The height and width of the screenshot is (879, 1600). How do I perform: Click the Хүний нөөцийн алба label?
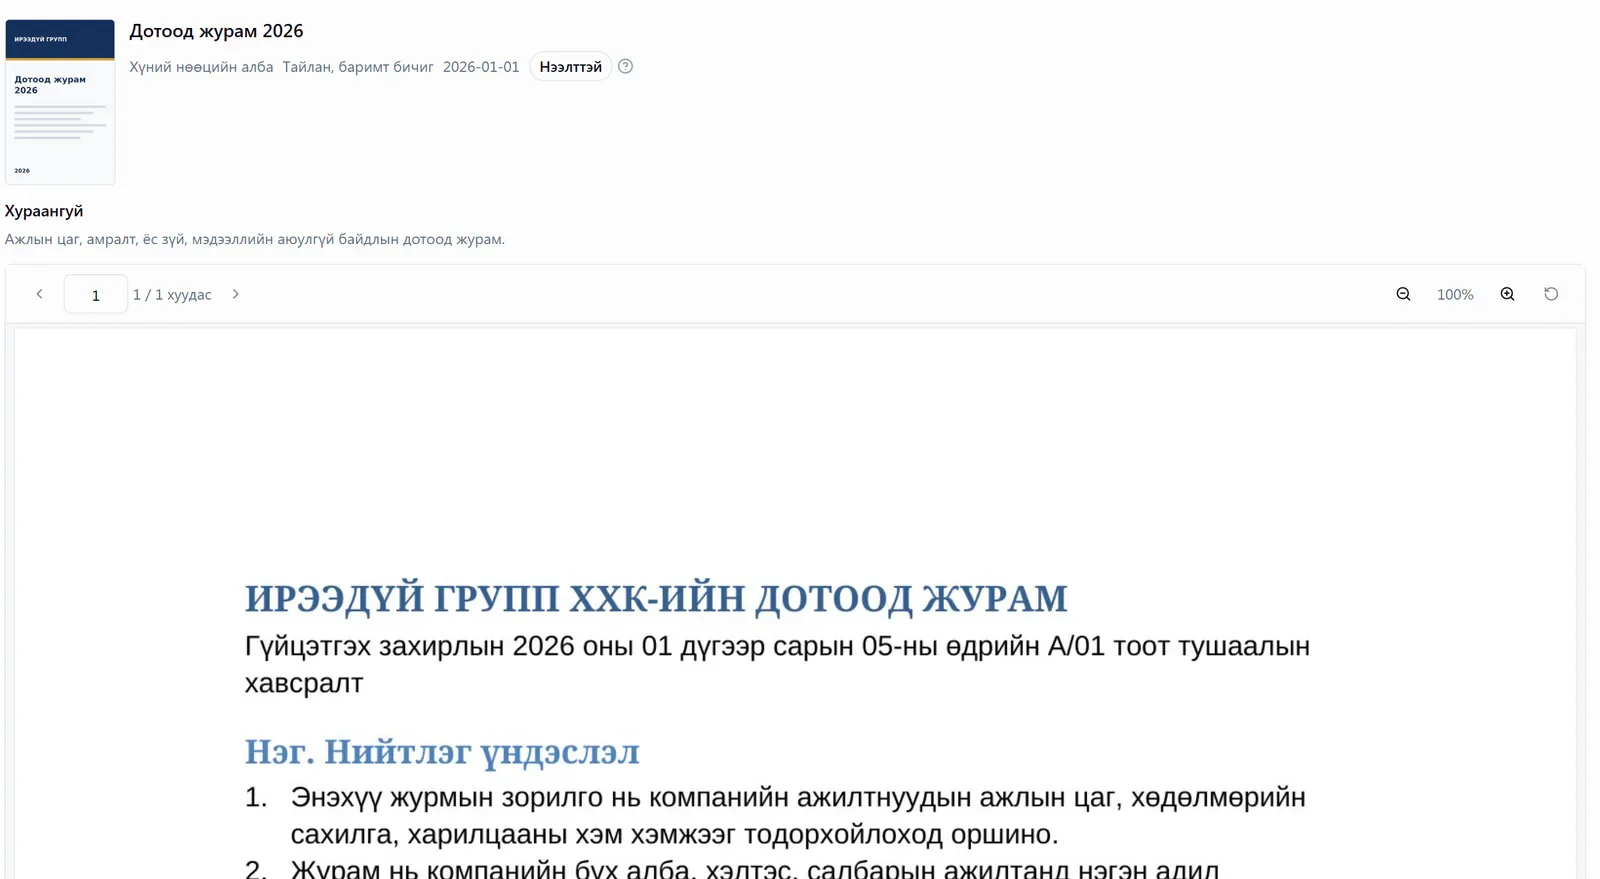click(x=201, y=67)
